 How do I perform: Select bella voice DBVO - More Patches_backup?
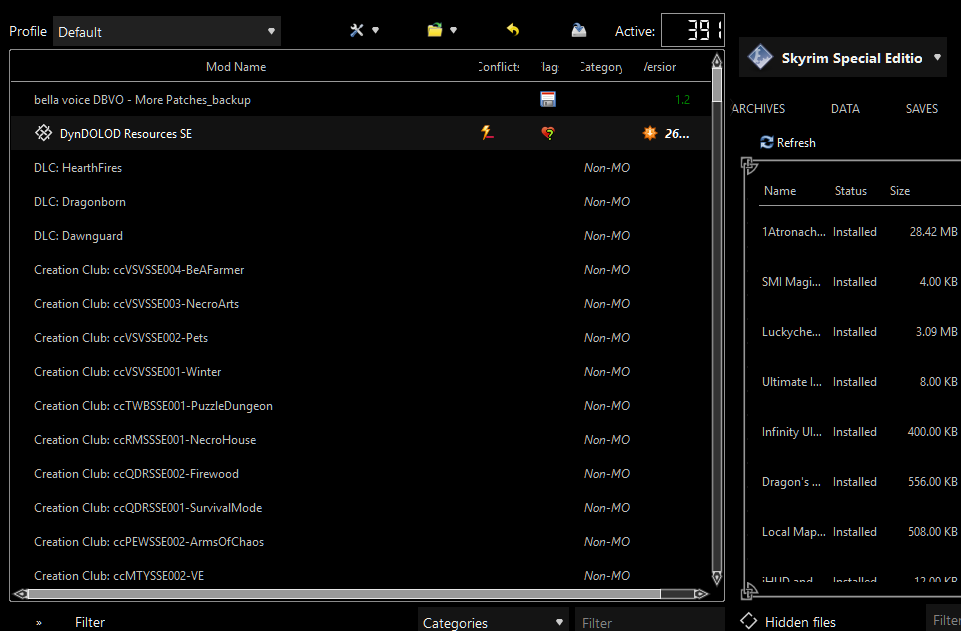point(361,99)
